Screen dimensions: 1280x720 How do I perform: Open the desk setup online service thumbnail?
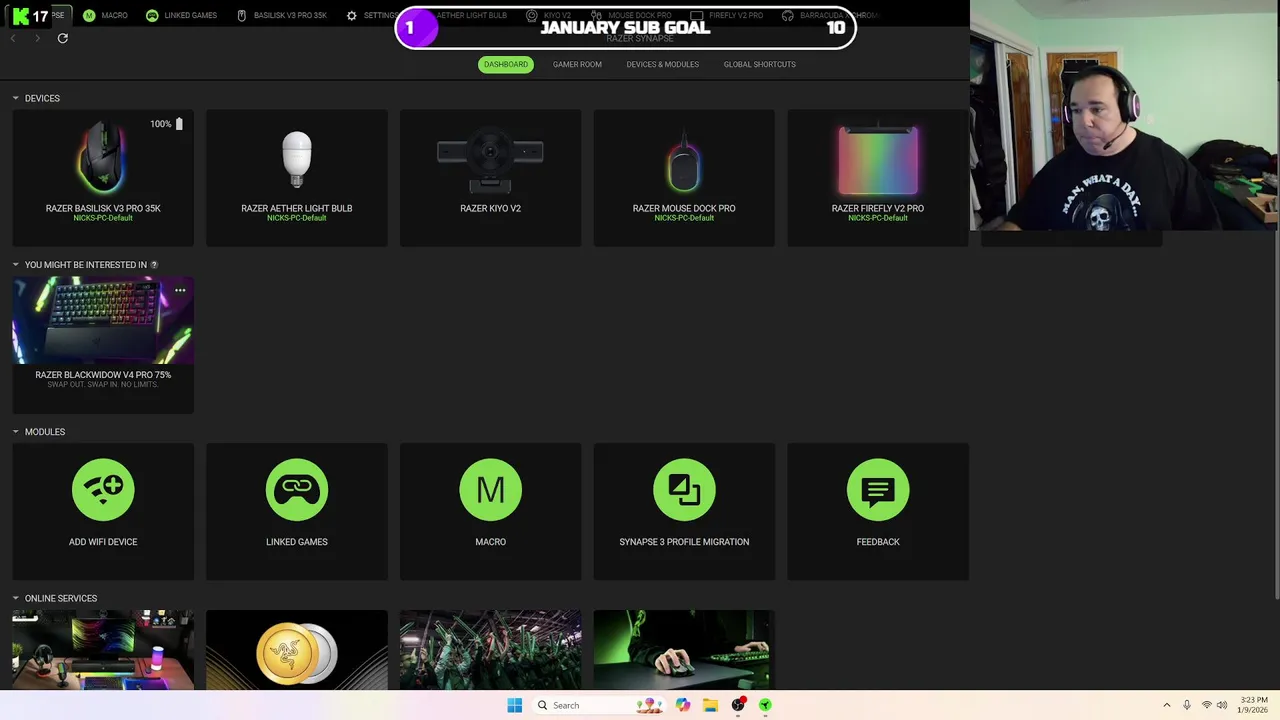click(103, 650)
